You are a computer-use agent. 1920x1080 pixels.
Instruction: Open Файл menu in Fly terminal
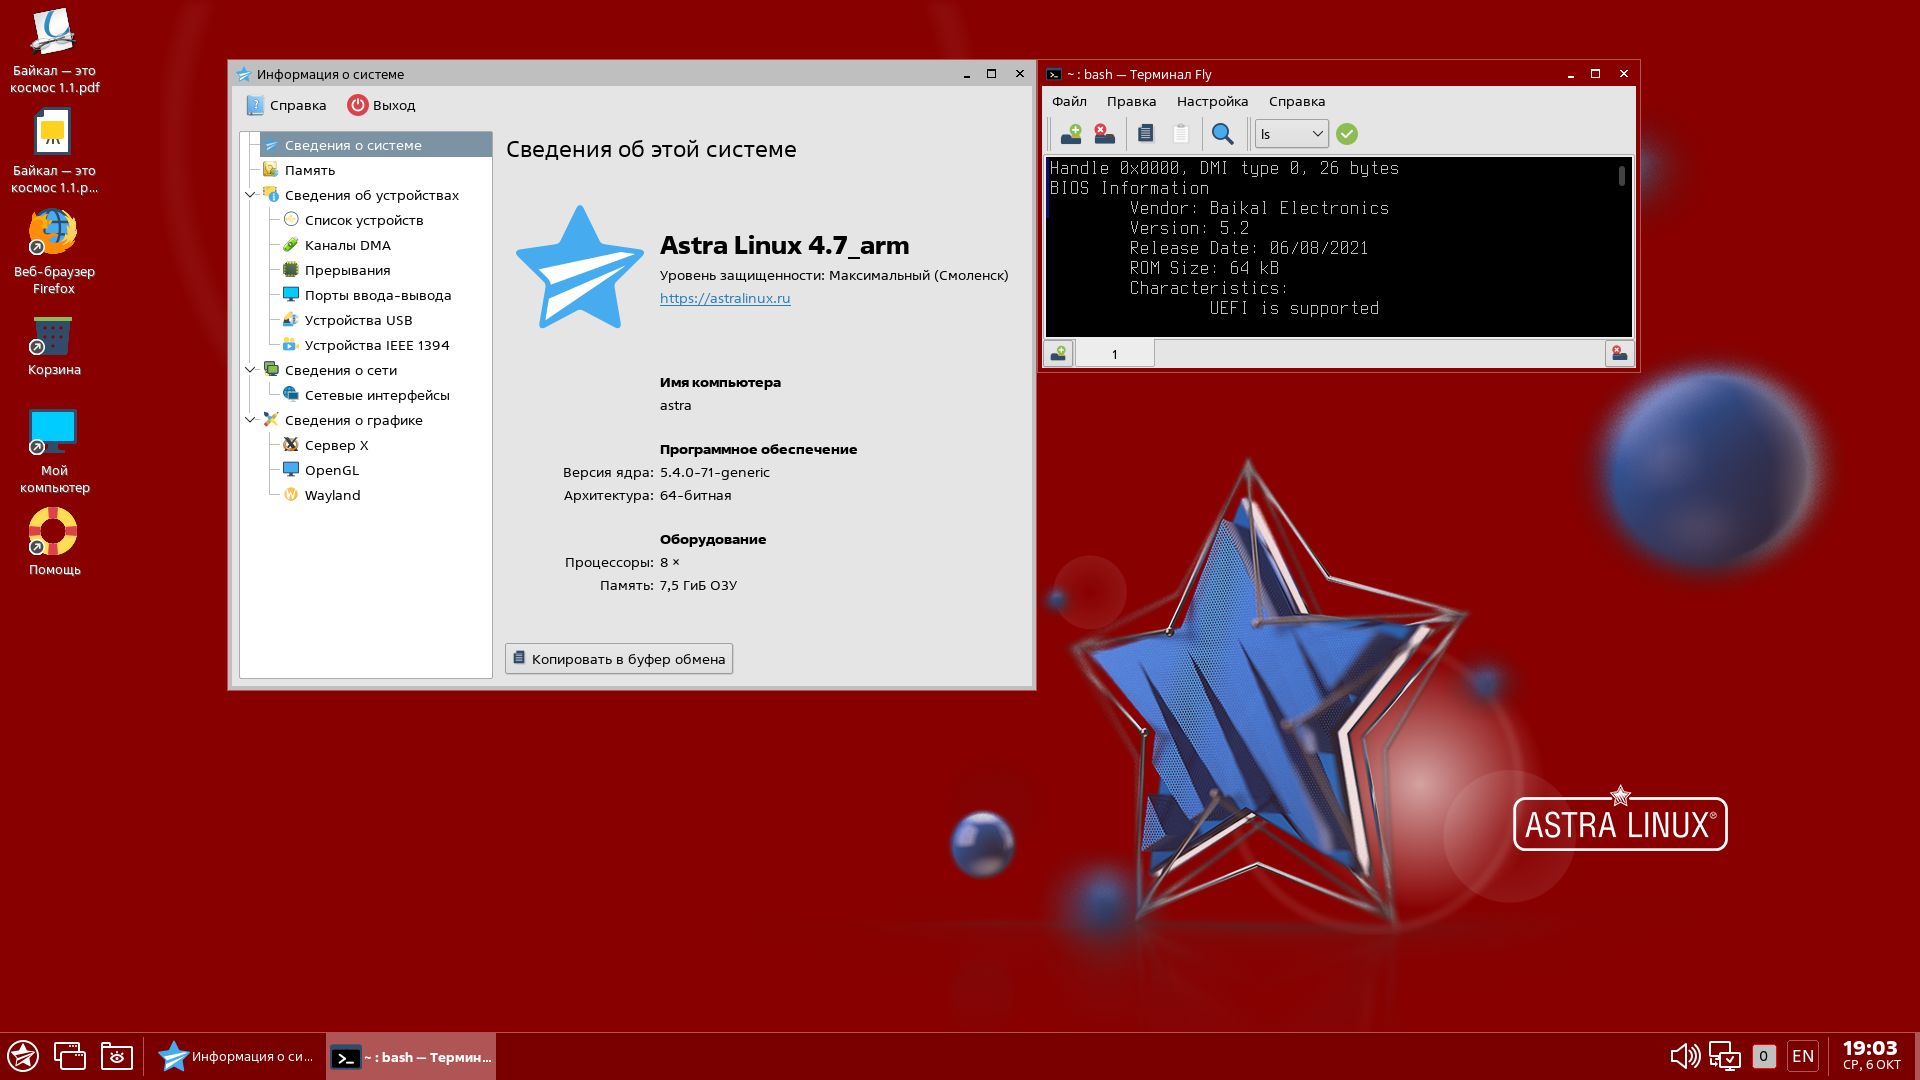[1069, 101]
